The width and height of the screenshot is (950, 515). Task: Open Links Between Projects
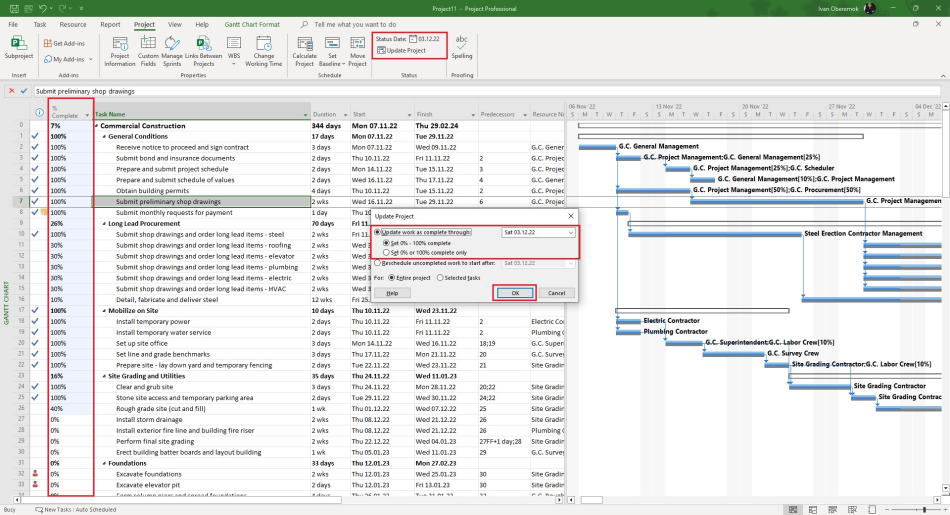[204, 51]
